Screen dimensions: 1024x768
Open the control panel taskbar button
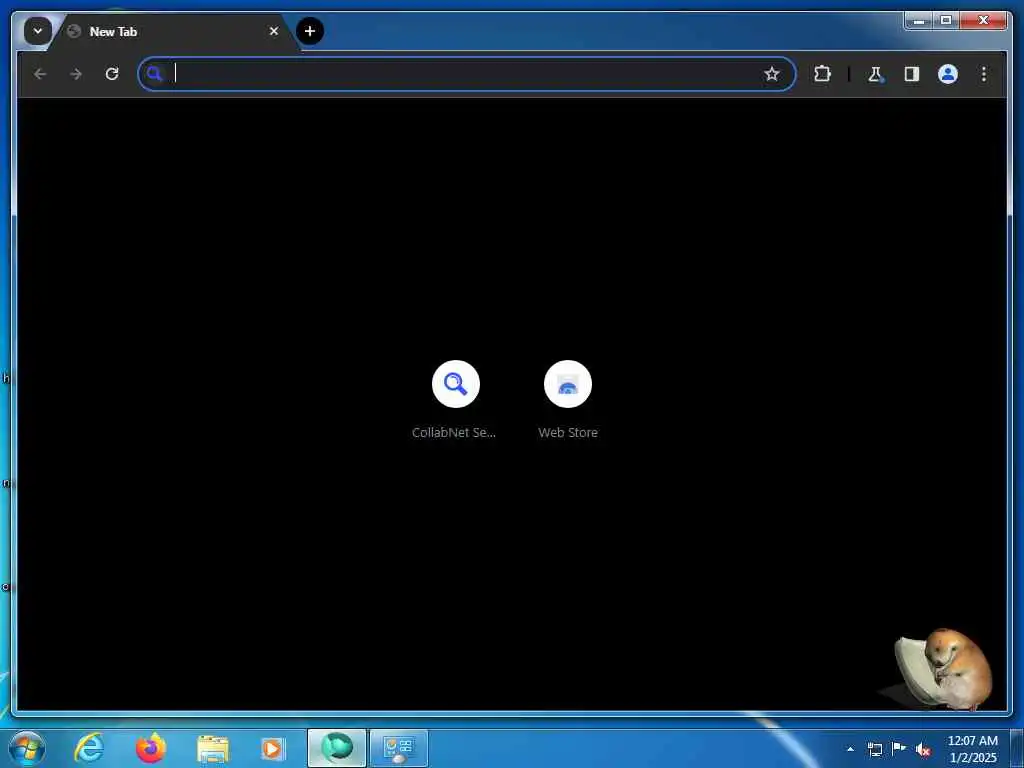coord(399,748)
